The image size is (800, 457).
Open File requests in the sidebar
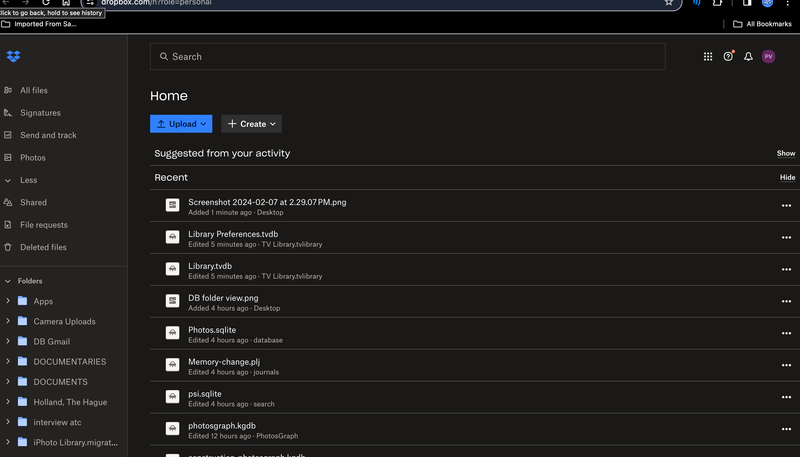44,225
